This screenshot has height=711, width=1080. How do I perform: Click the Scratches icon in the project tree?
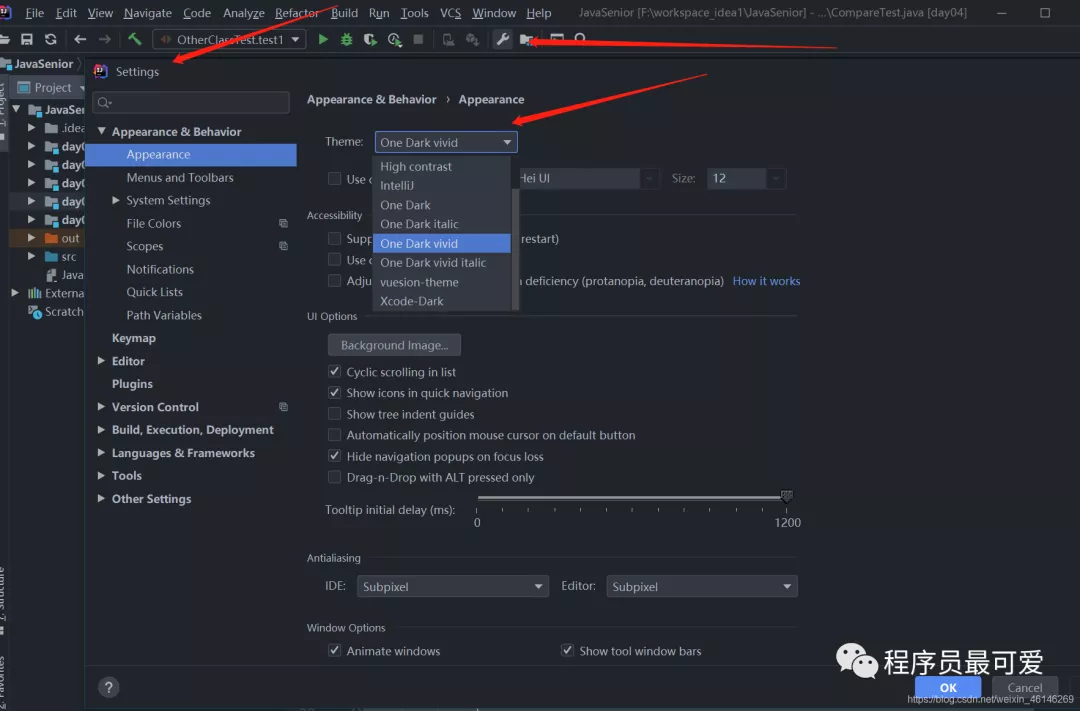[x=35, y=311]
